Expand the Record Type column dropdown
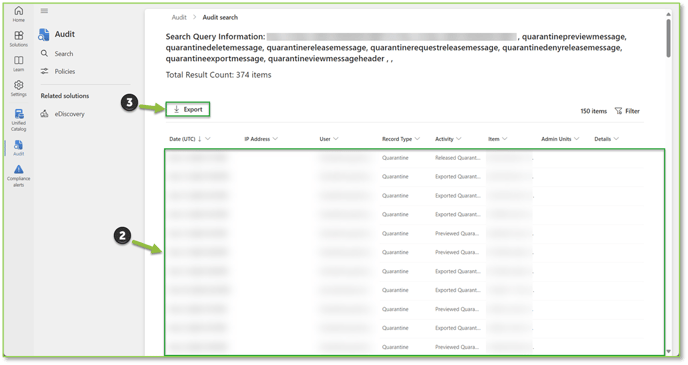Viewport: 688px width, 365px height. tap(417, 139)
